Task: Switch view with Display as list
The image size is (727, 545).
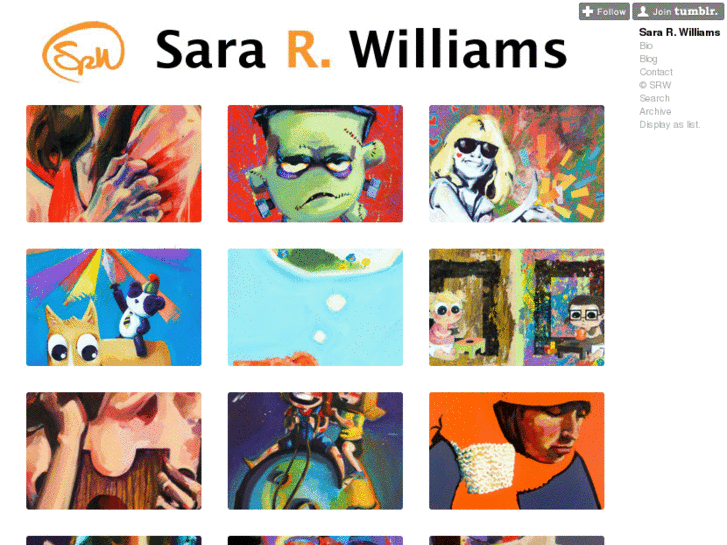Action: 670,124
